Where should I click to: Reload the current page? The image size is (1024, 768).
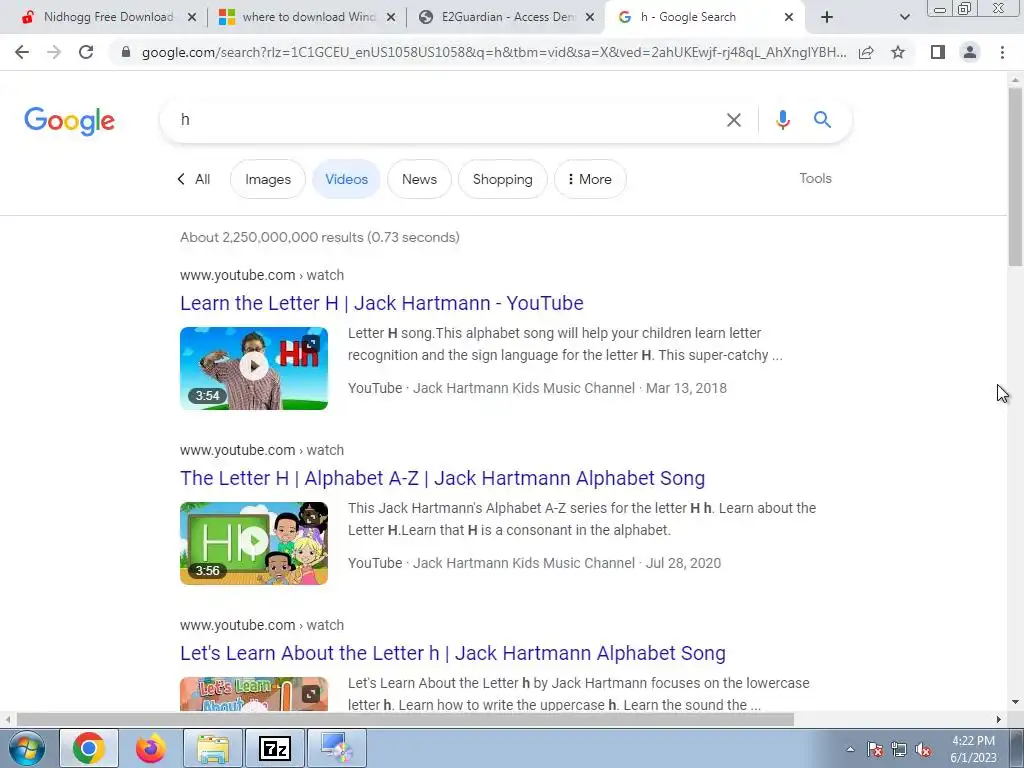click(86, 52)
